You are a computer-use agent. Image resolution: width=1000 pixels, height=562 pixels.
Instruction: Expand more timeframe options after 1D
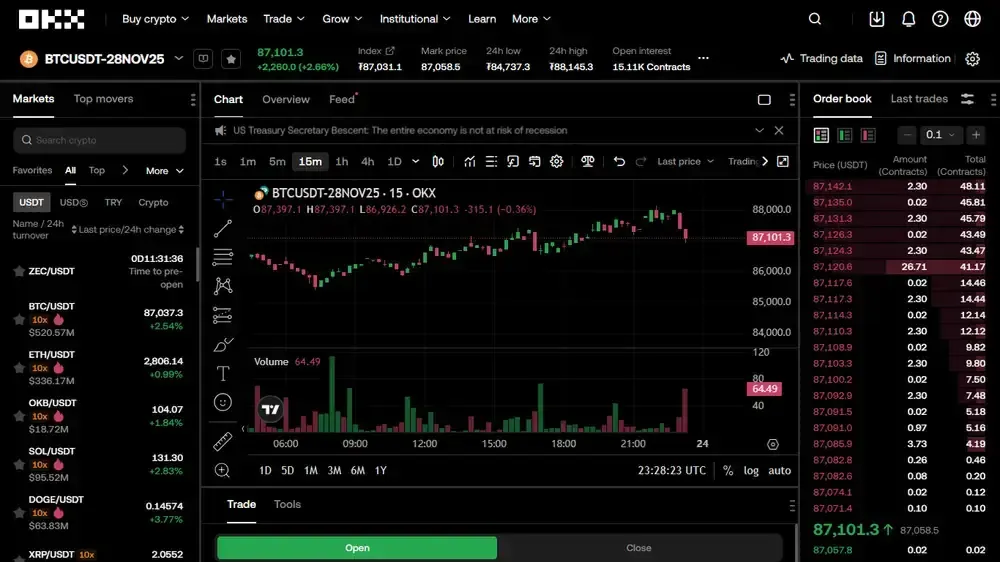[415, 161]
